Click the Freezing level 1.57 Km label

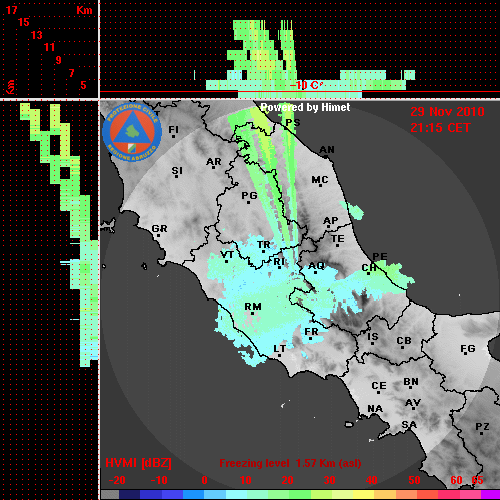tap(290, 463)
